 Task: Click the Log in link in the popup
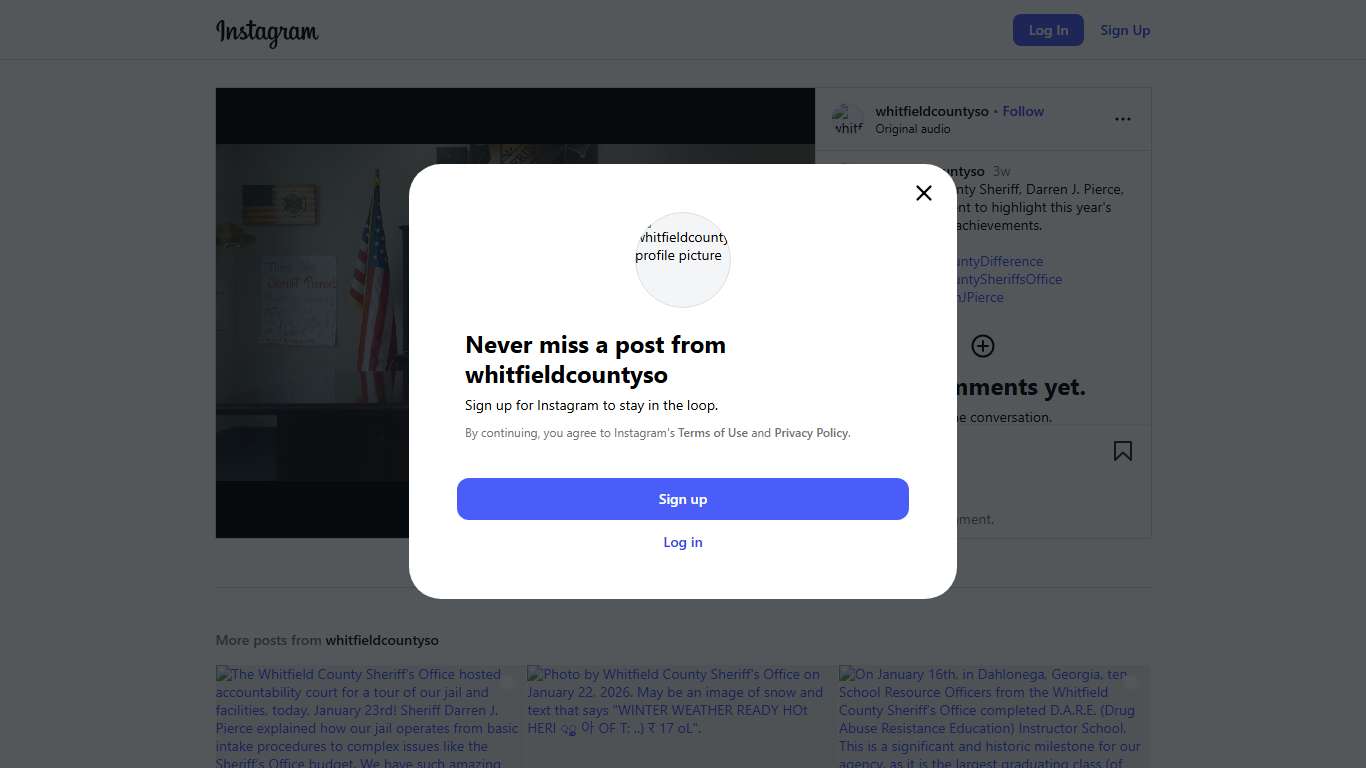pyautogui.click(x=683, y=542)
